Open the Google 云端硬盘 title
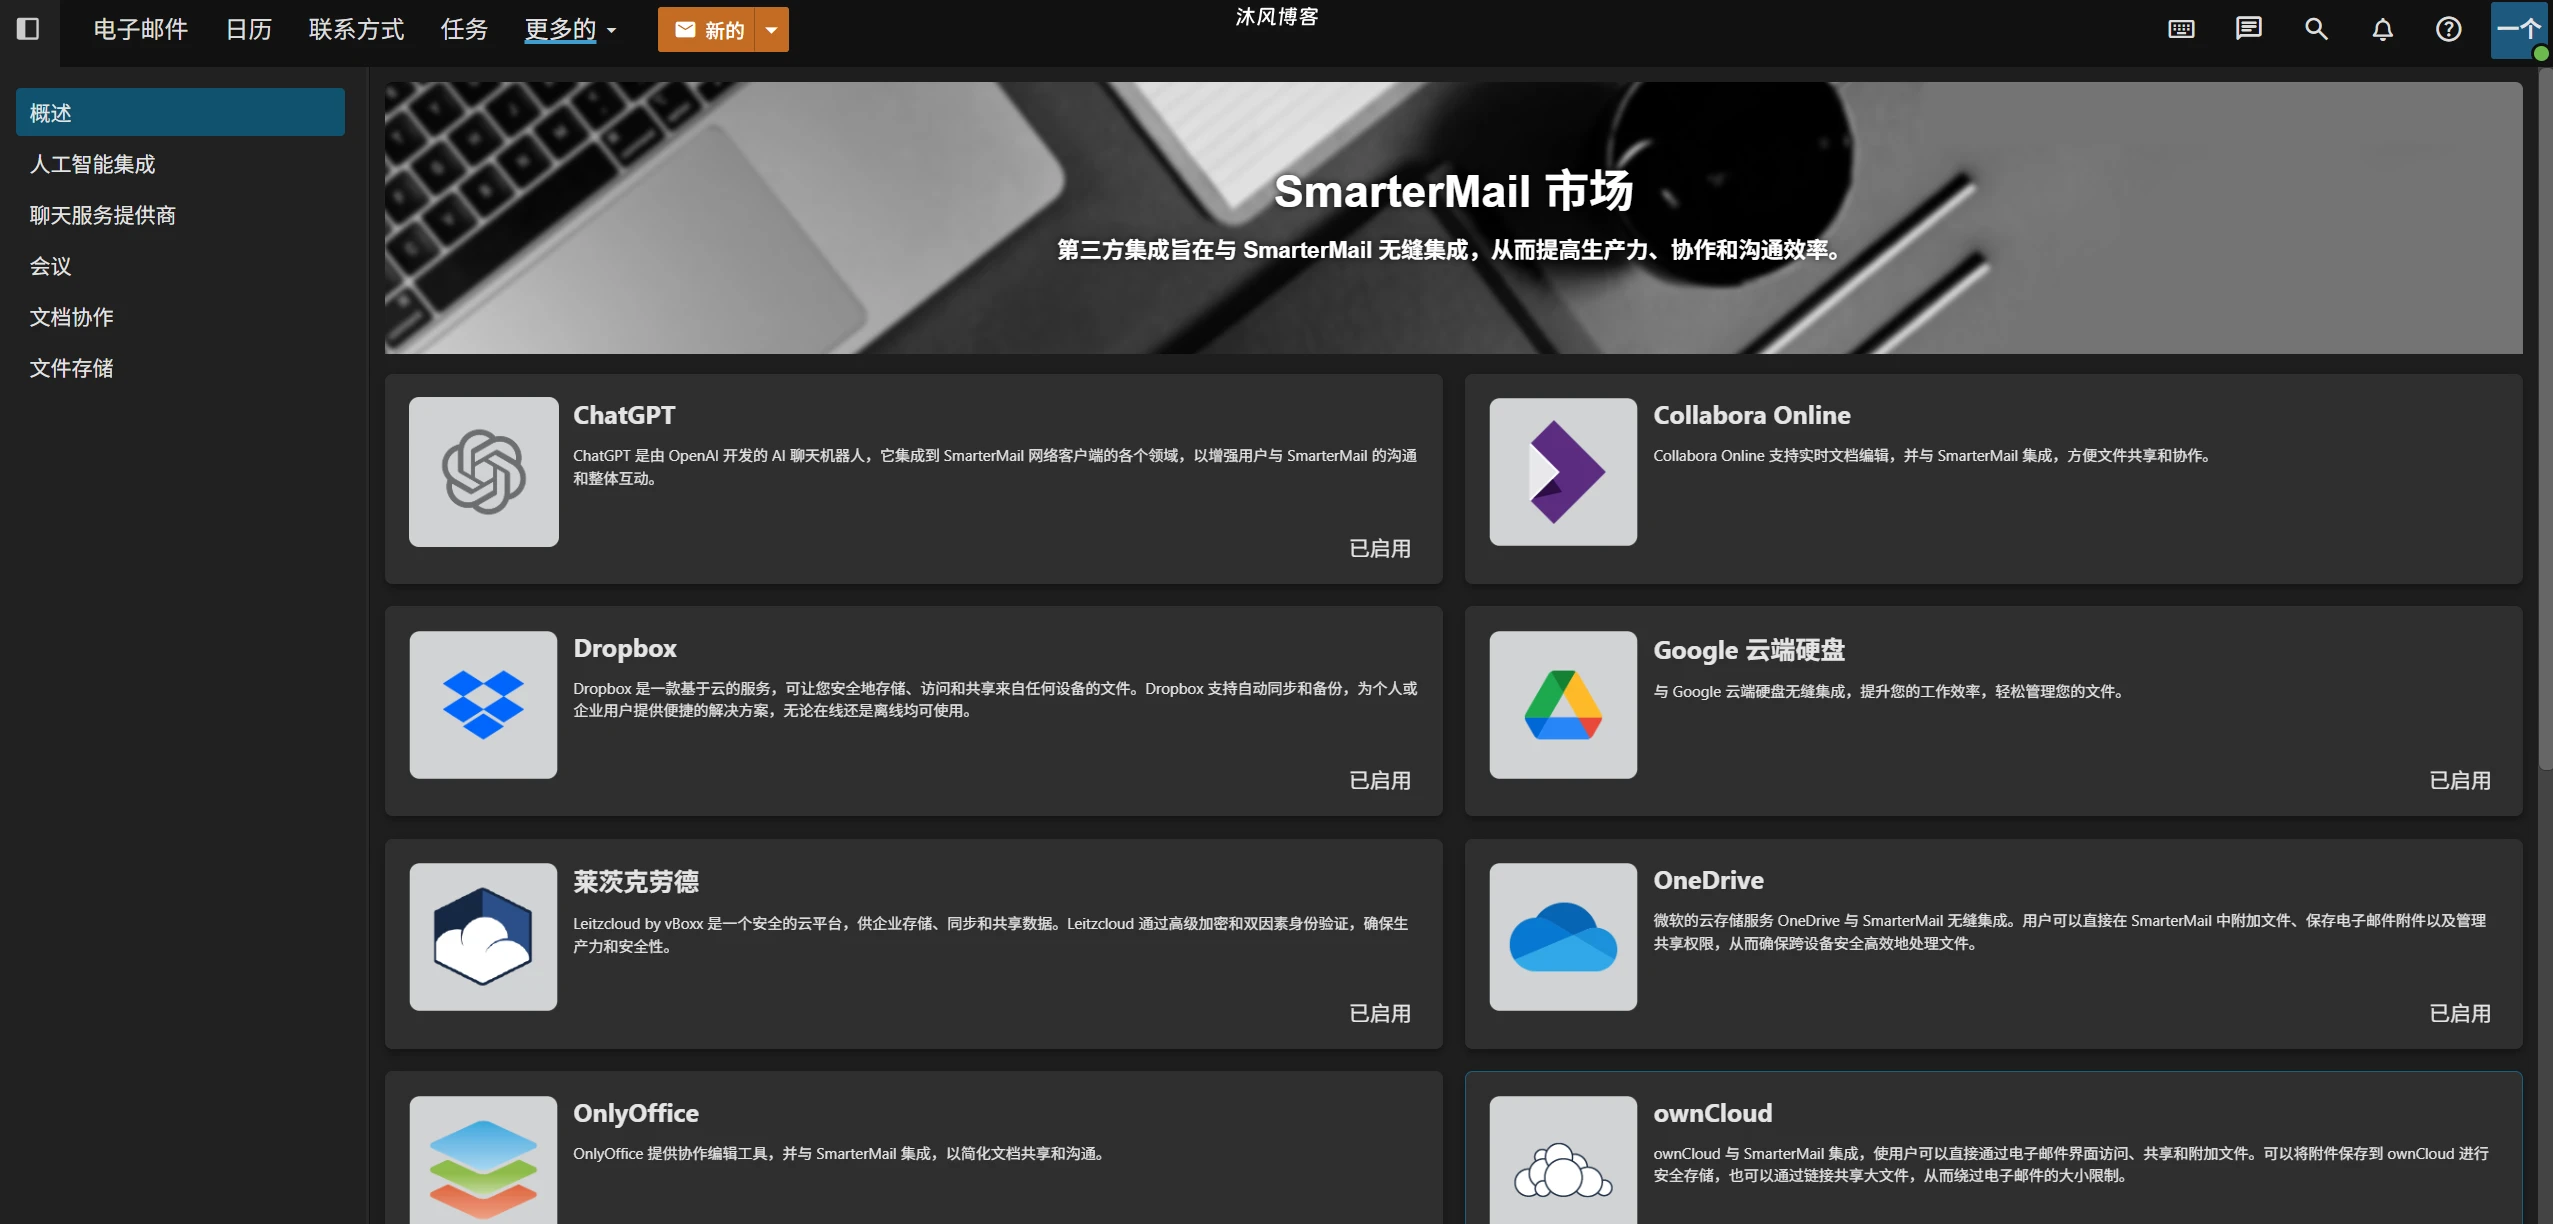2553x1224 pixels. point(1749,649)
